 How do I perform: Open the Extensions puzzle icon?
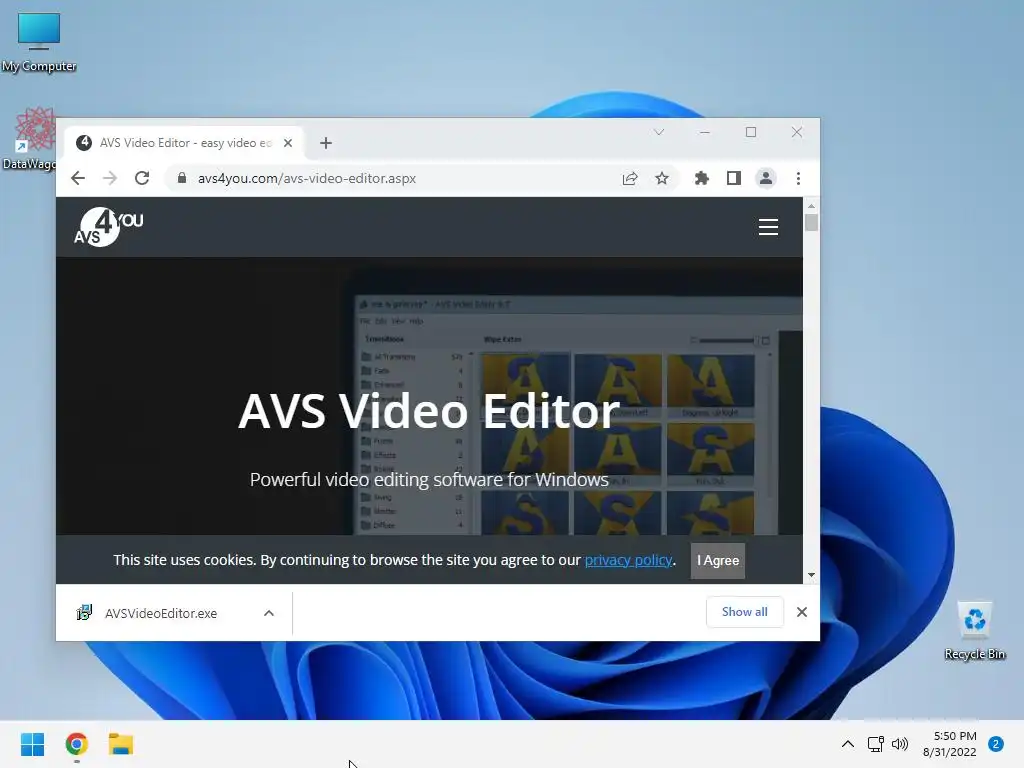pos(701,178)
